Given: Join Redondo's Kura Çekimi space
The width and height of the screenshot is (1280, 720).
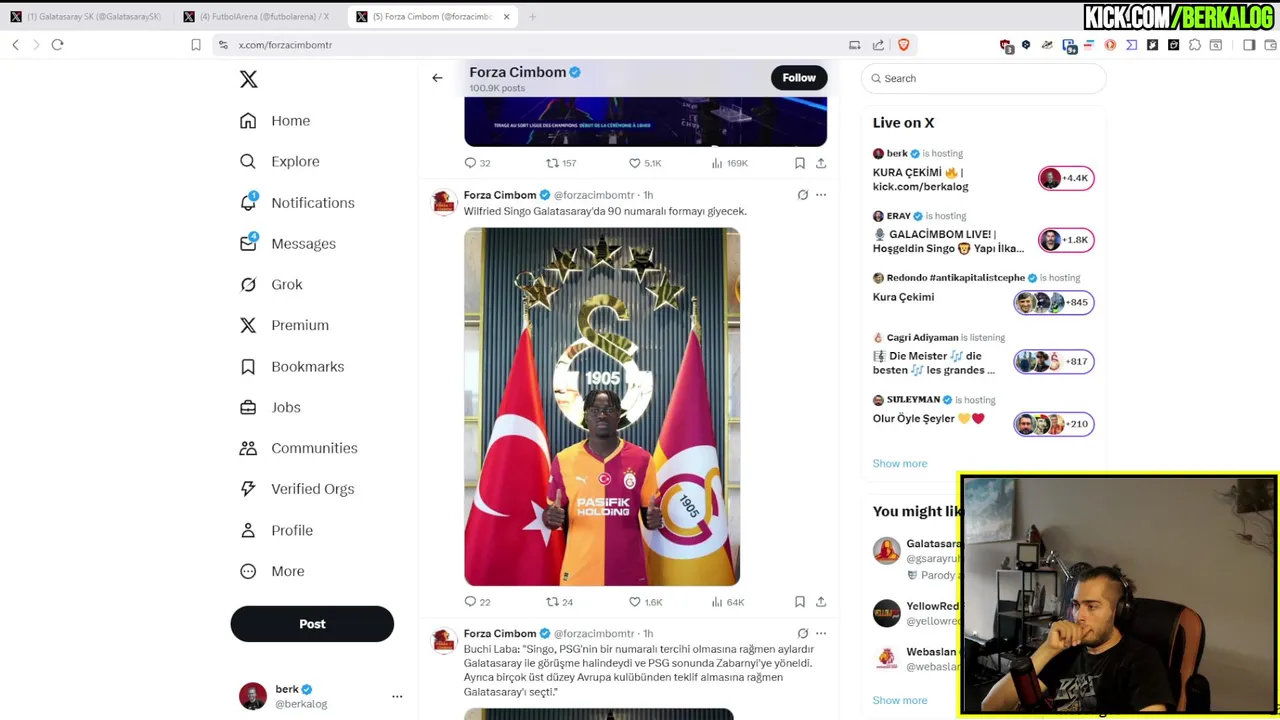Looking at the screenshot, I should click(903, 297).
